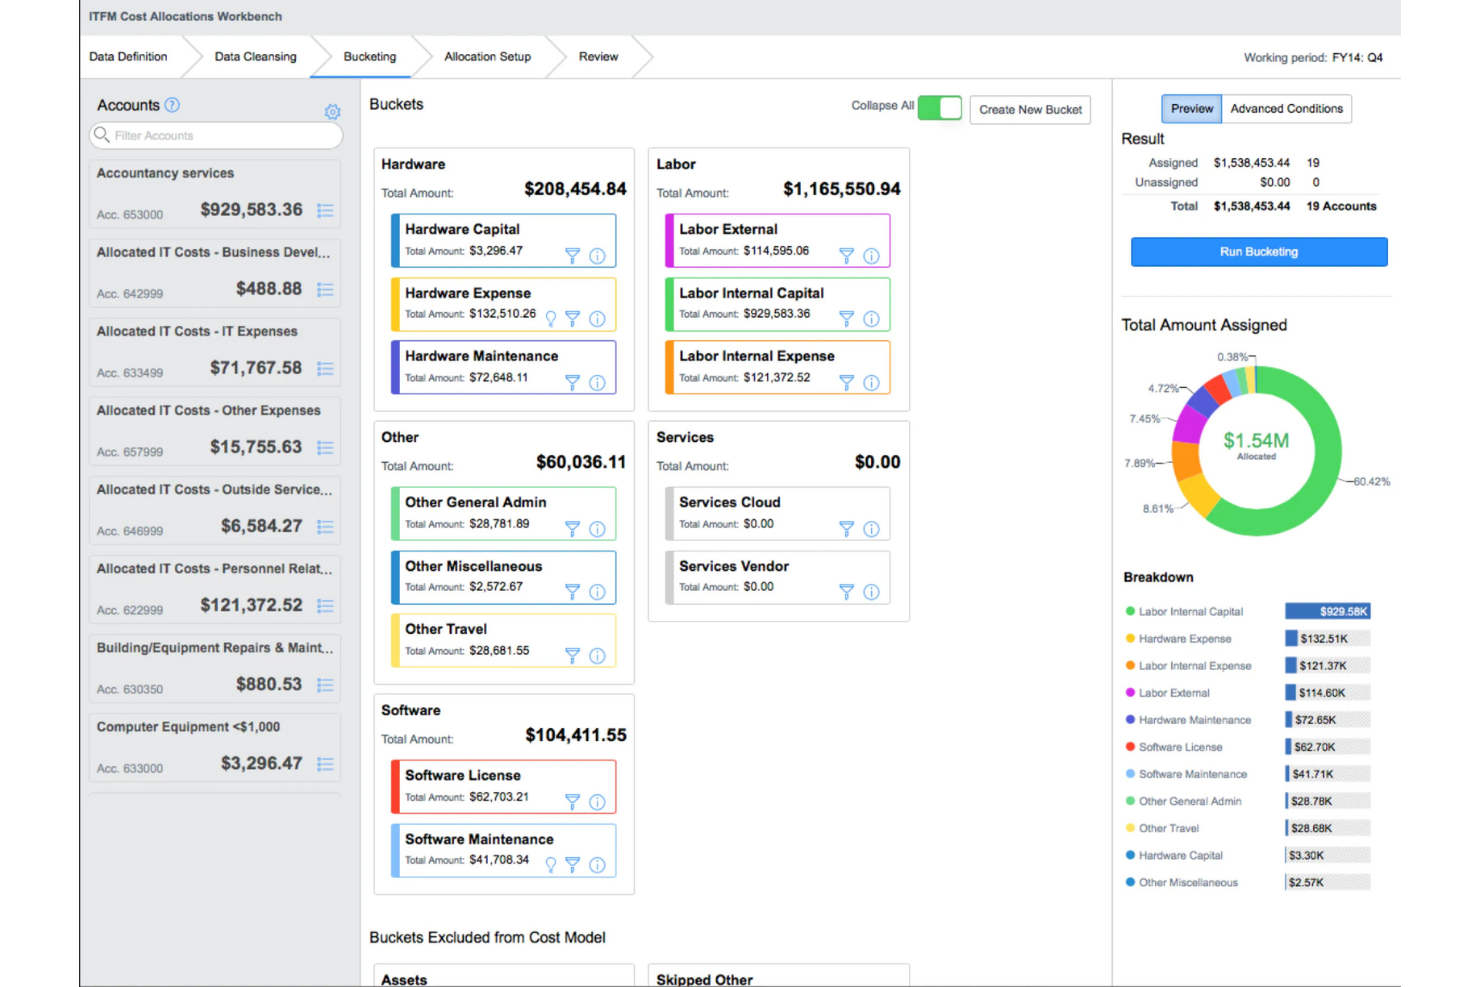Click the Run Bucketing button
Screen dimensions: 1480x987
click(x=1258, y=251)
